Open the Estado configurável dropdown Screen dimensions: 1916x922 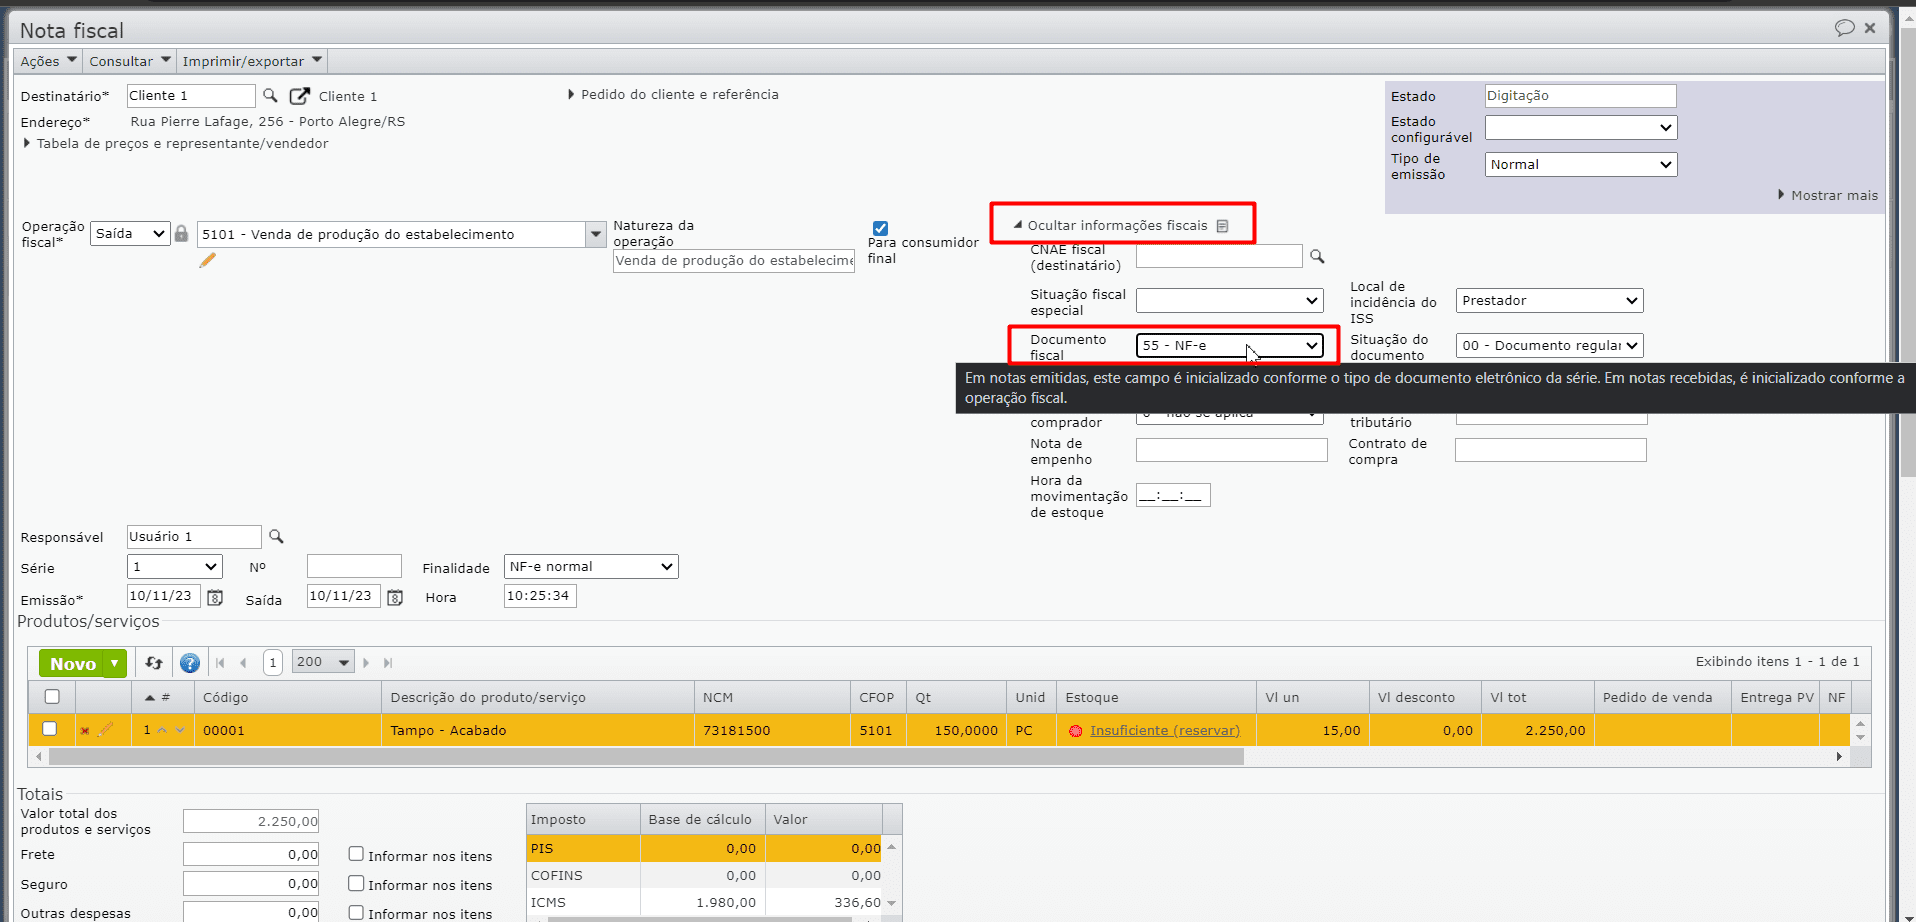[1580, 127]
